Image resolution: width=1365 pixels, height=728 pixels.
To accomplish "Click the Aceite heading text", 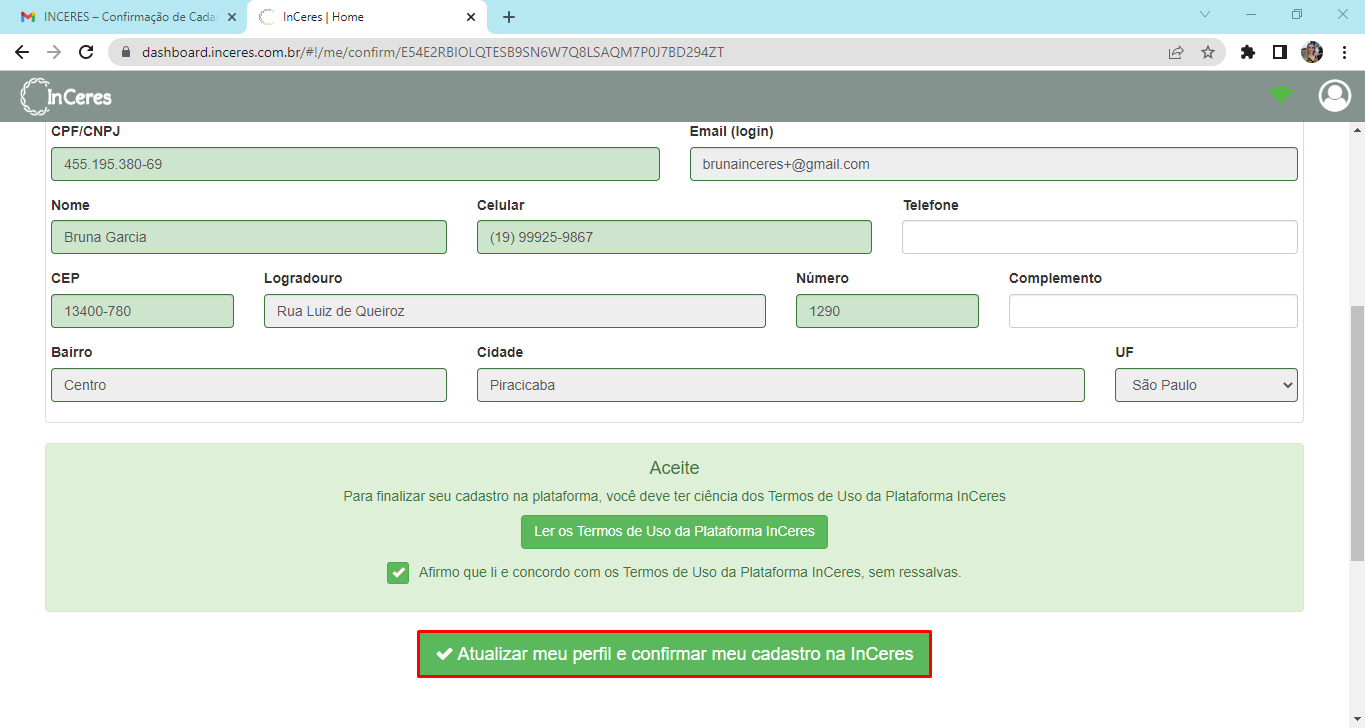I will [674, 468].
